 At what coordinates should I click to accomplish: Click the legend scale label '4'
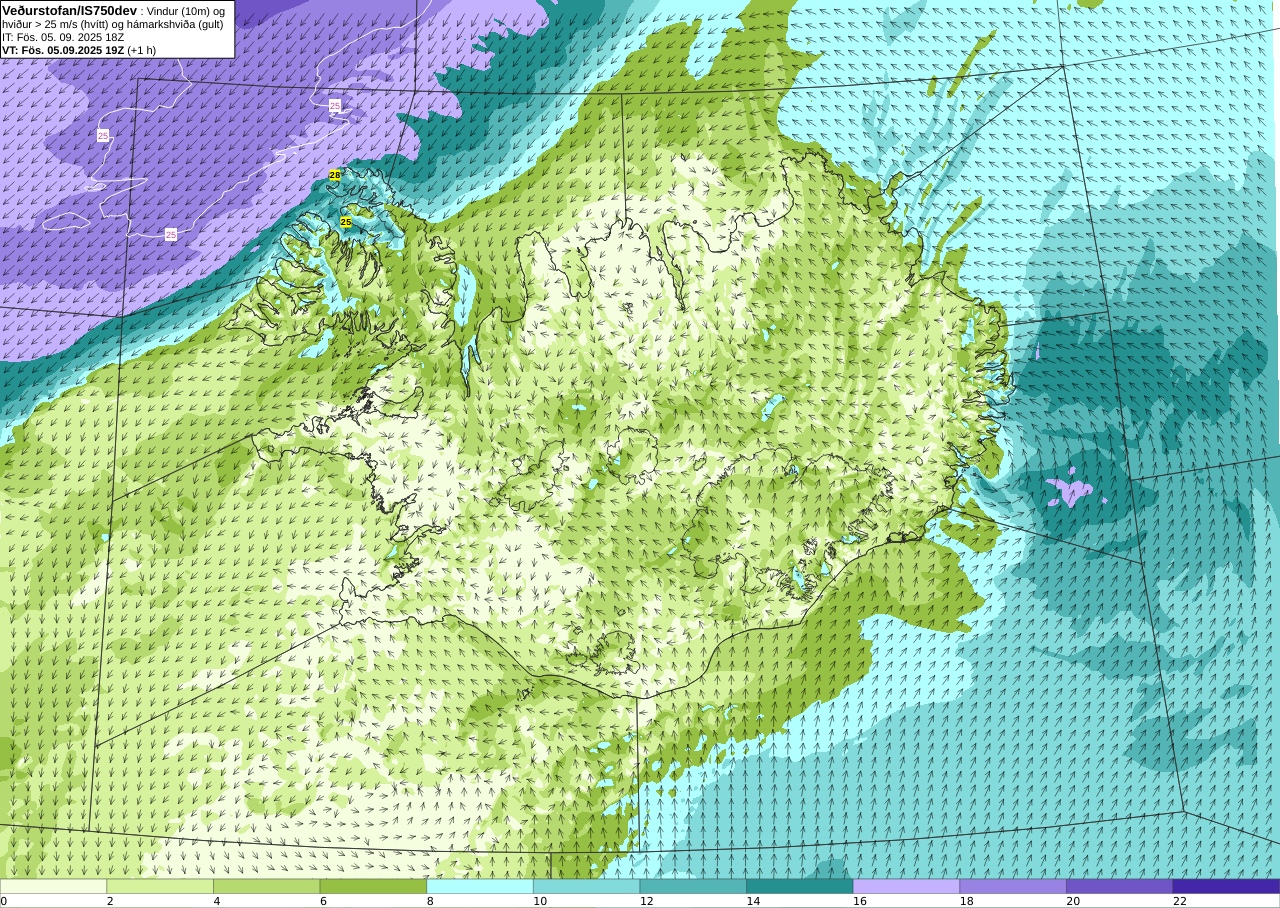pyautogui.click(x=217, y=901)
